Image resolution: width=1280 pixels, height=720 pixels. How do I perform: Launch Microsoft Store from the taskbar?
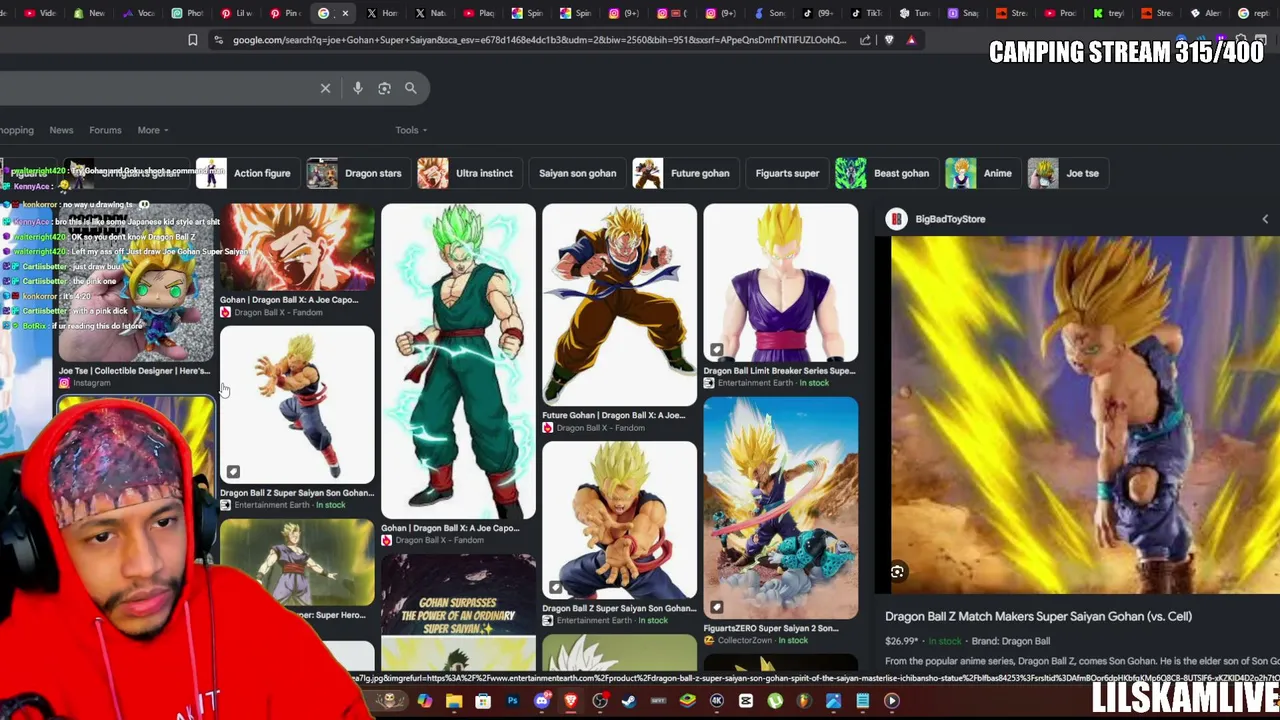click(x=483, y=701)
